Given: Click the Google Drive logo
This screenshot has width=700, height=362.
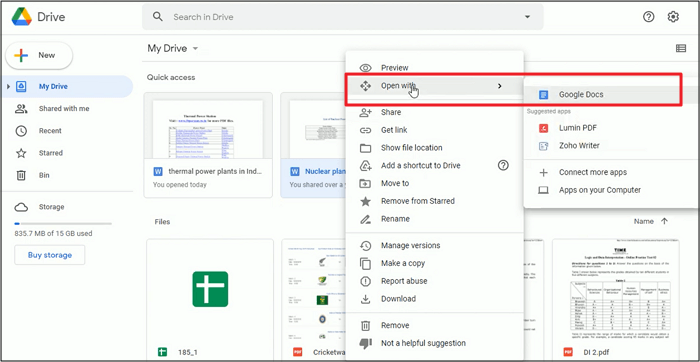Looking at the screenshot, I should coord(21,17).
